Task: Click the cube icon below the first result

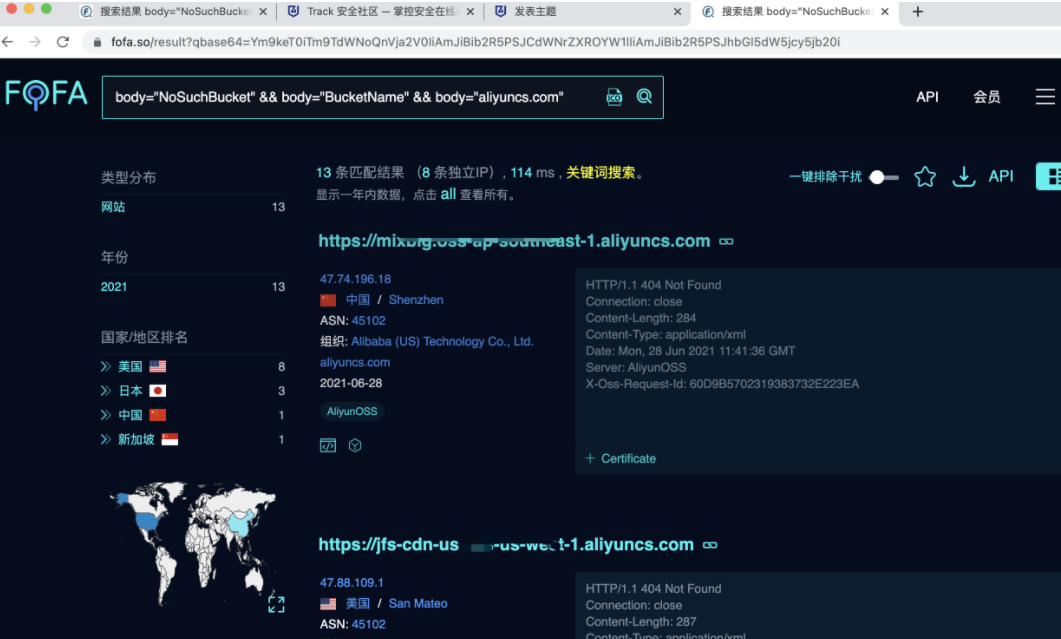Action: coord(355,444)
